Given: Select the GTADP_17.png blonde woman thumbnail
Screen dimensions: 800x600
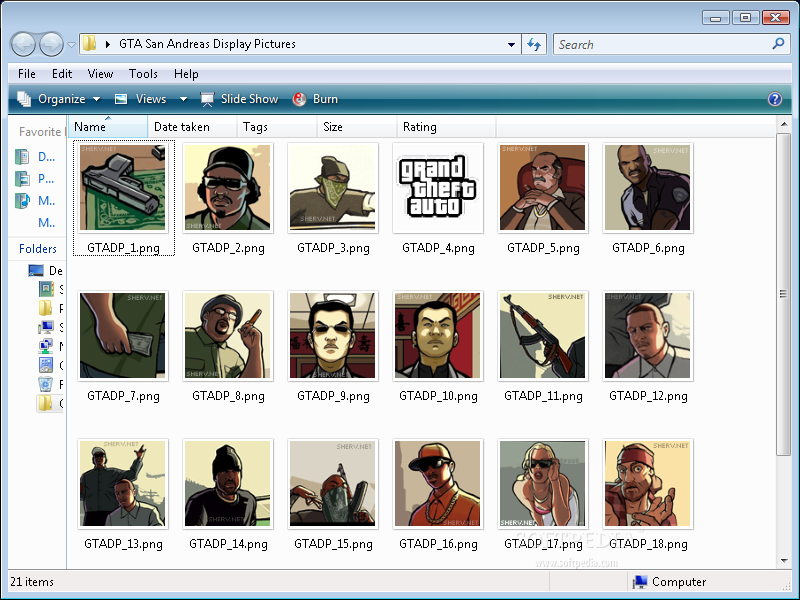Looking at the screenshot, I should pyautogui.click(x=543, y=484).
